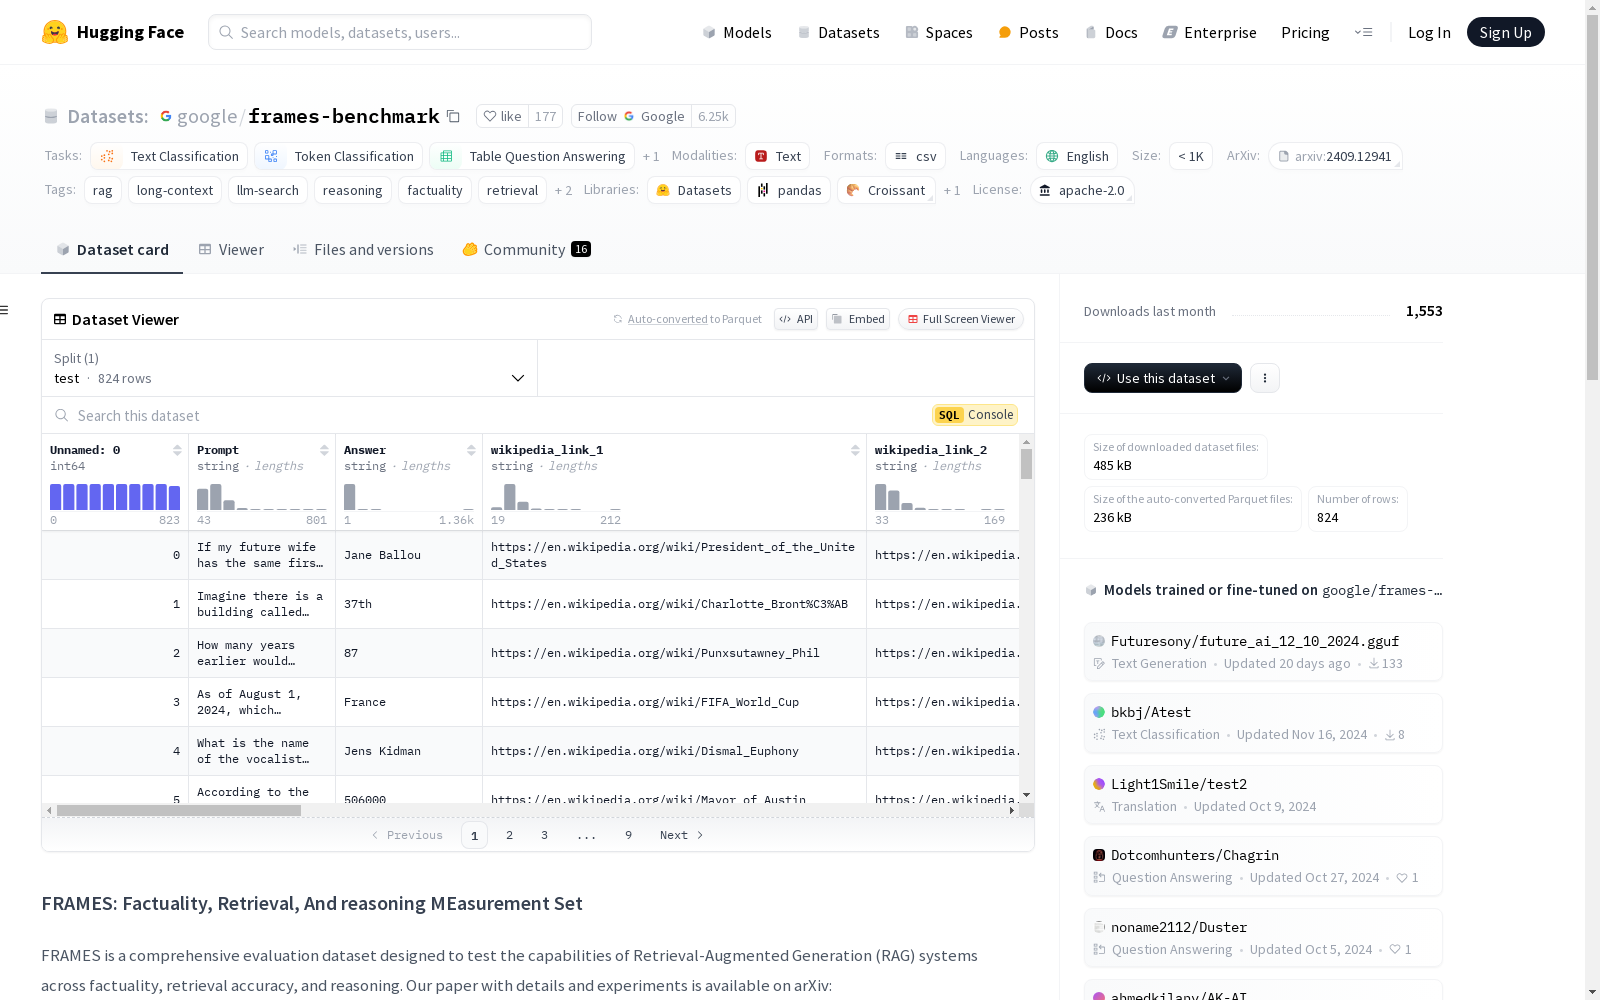Click the Datasets library tag
1600x1000 pixels.
pyautogui.click(x=694, y=190)
